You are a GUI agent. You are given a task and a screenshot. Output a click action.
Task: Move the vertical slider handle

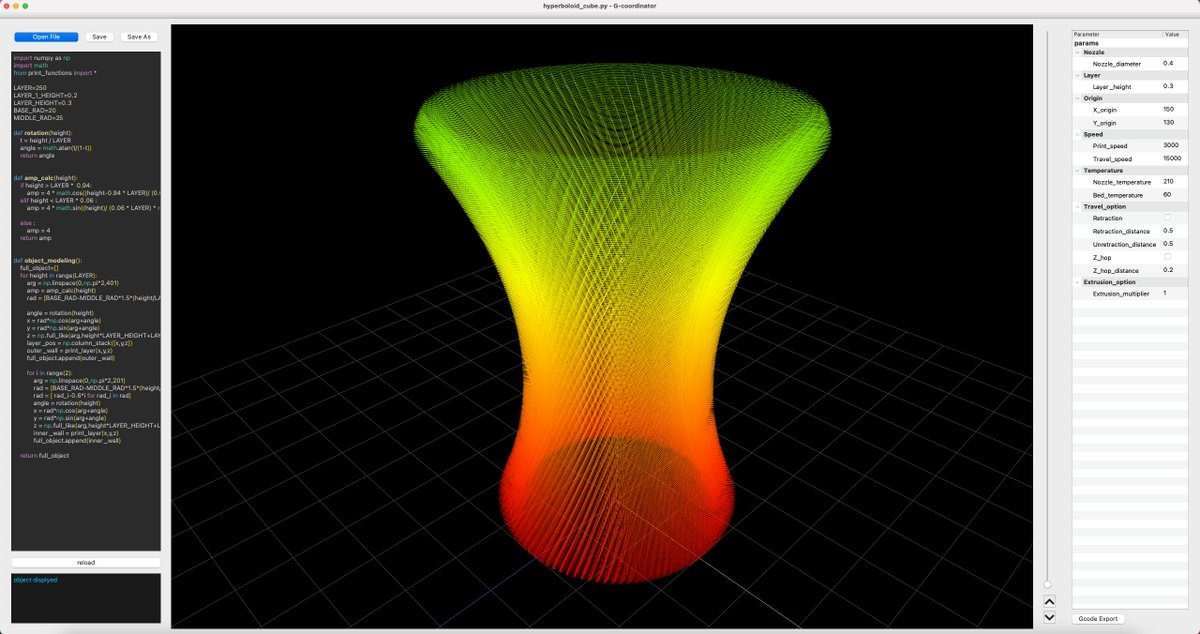[x=1048, y=585]
